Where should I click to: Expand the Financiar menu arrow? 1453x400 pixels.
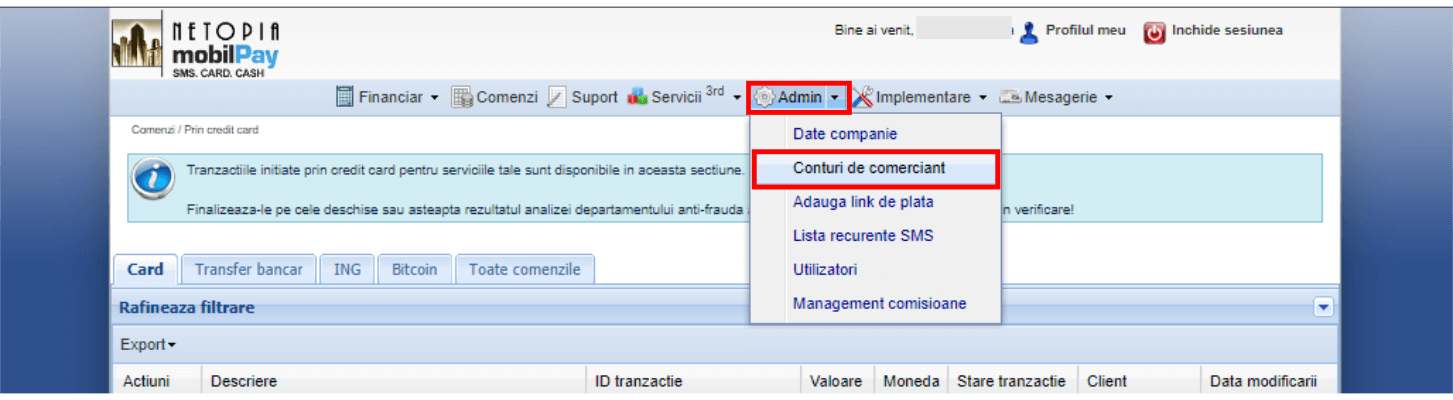coord(434,98)
